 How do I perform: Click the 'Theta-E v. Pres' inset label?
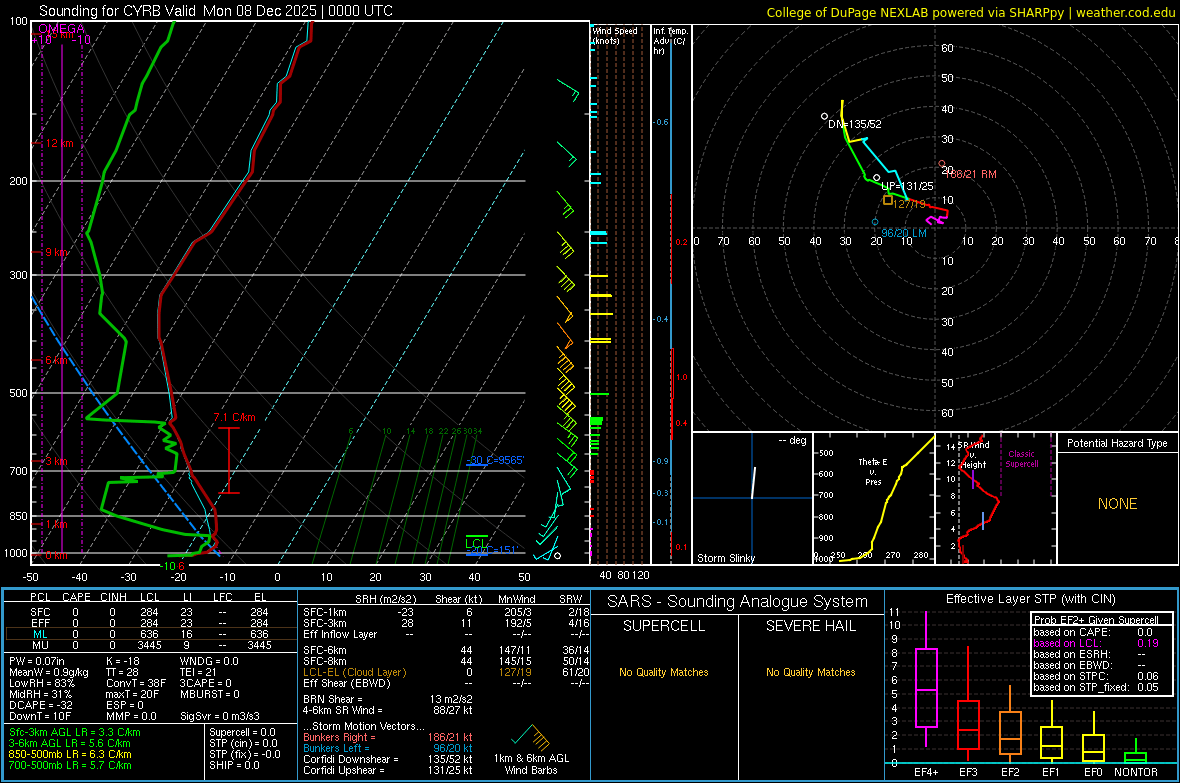[x=873, y=472]
